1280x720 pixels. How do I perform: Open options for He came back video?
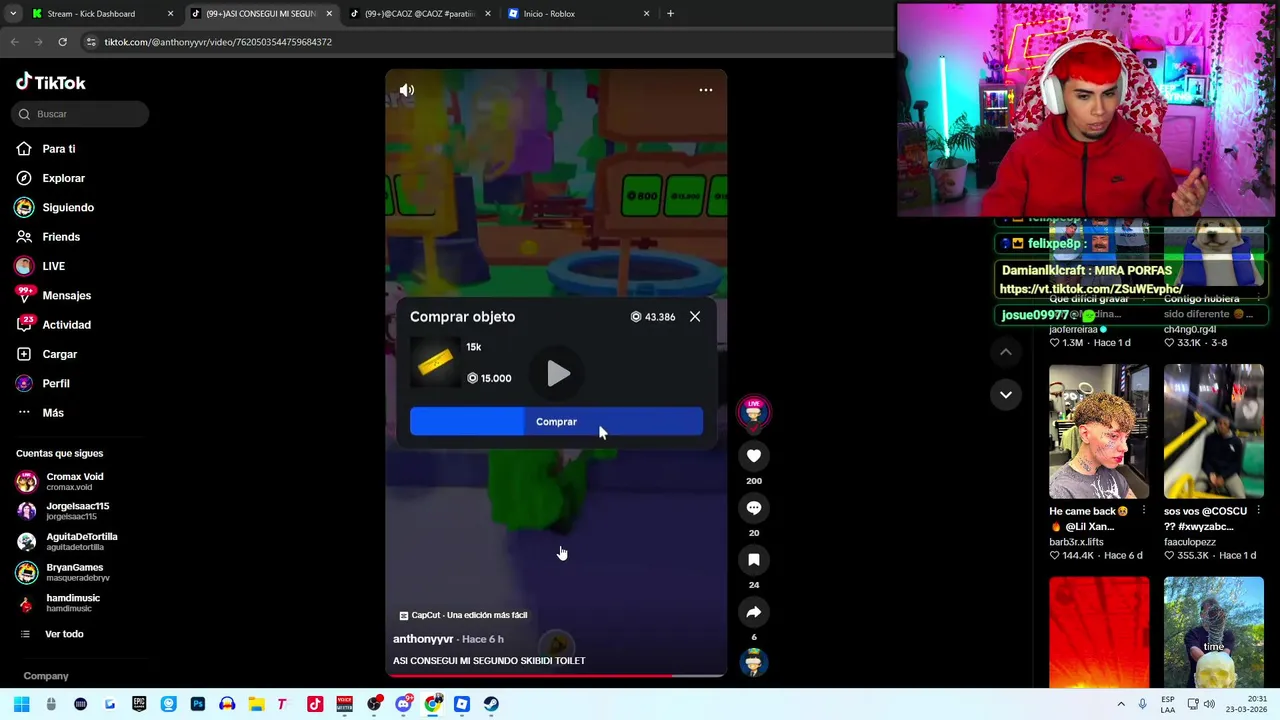point(1144,511)
